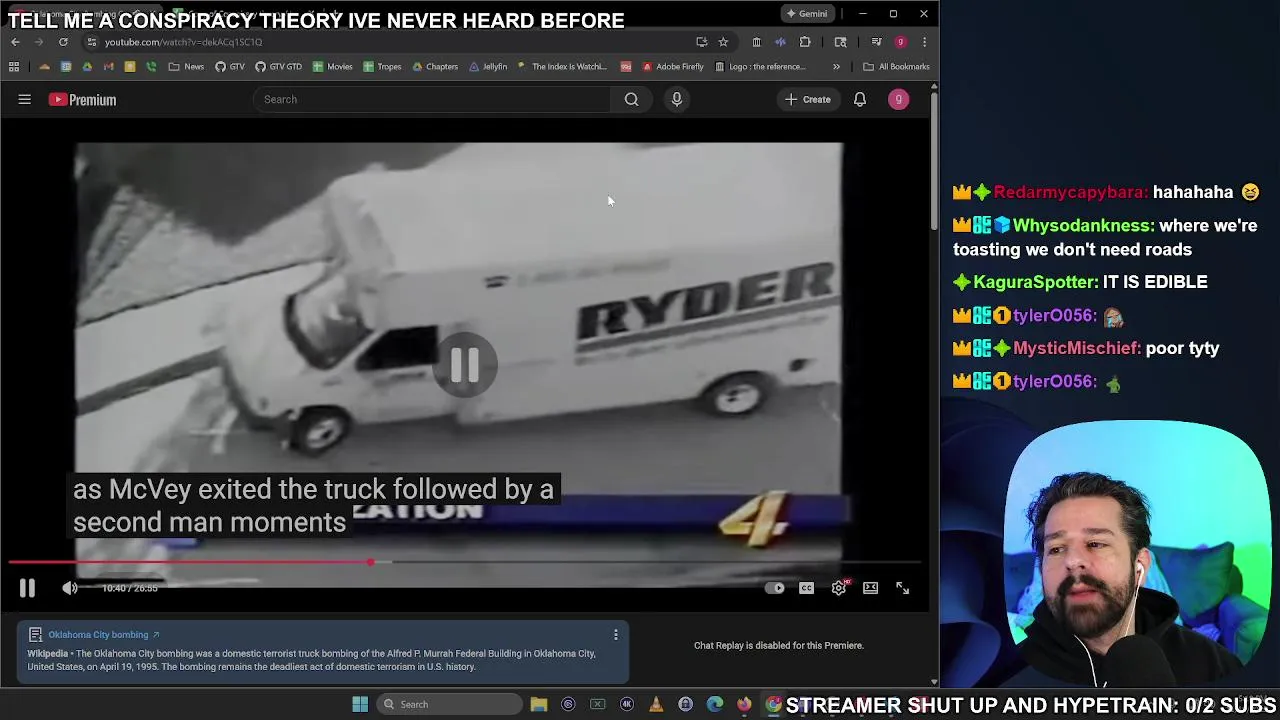Open YouTube notifications bell
Image resolution: width=1280 pixels, height=720 pixels.
coord(859,99)
